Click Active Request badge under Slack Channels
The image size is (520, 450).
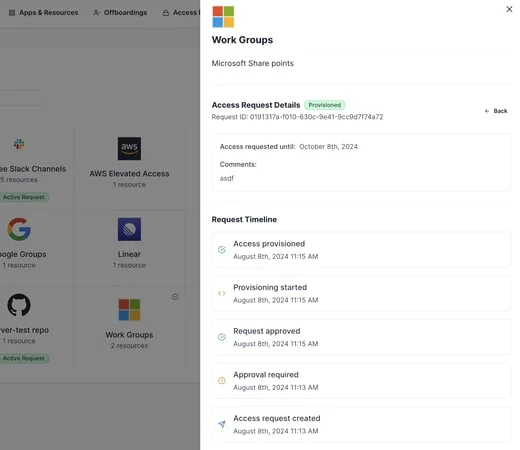(x=24, y=197)
